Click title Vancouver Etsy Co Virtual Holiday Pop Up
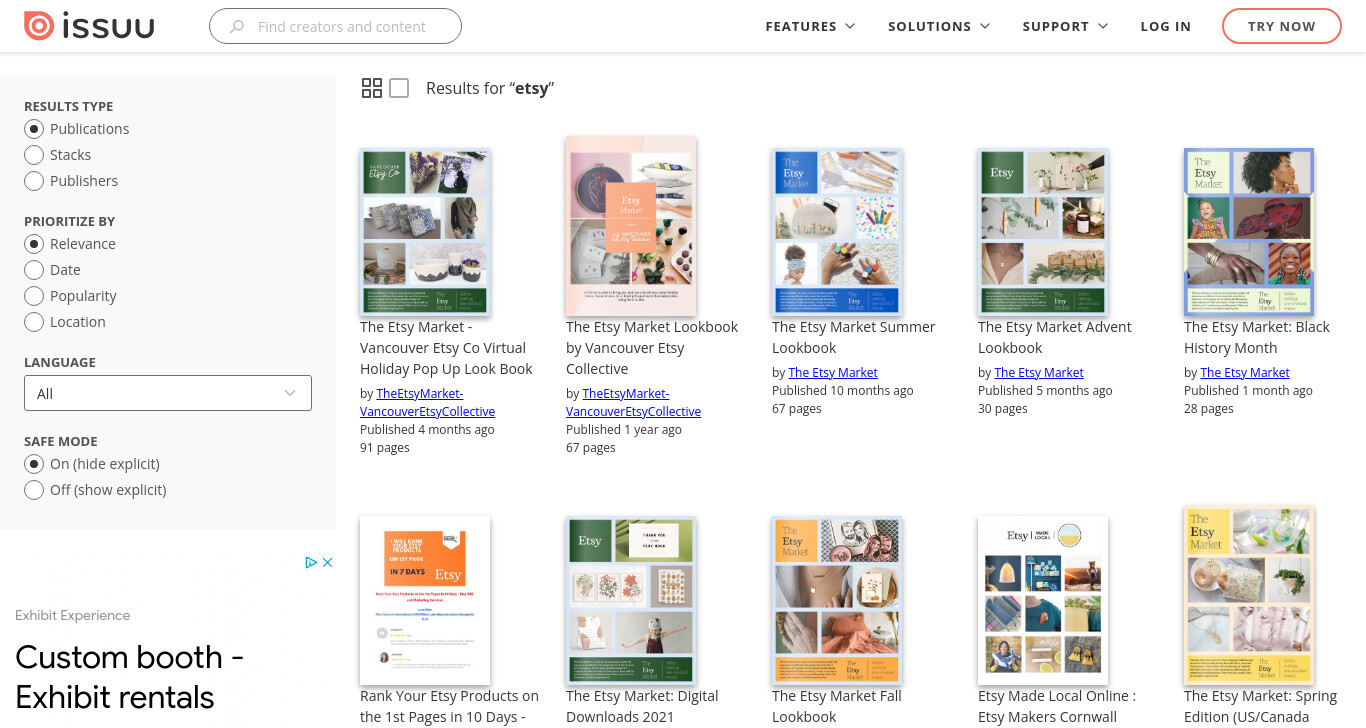1366x728 pixels. [447, 348]
